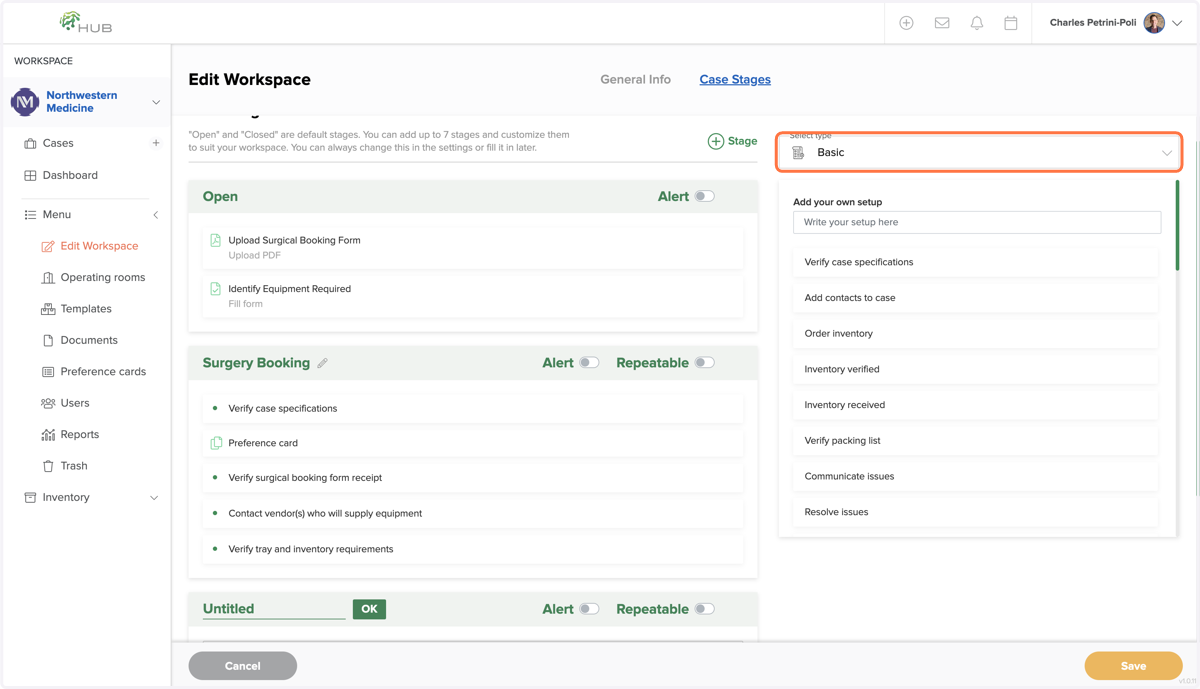Select Edit Workspace in sidebar
The image size is (1200, 689).
(99, 246)
